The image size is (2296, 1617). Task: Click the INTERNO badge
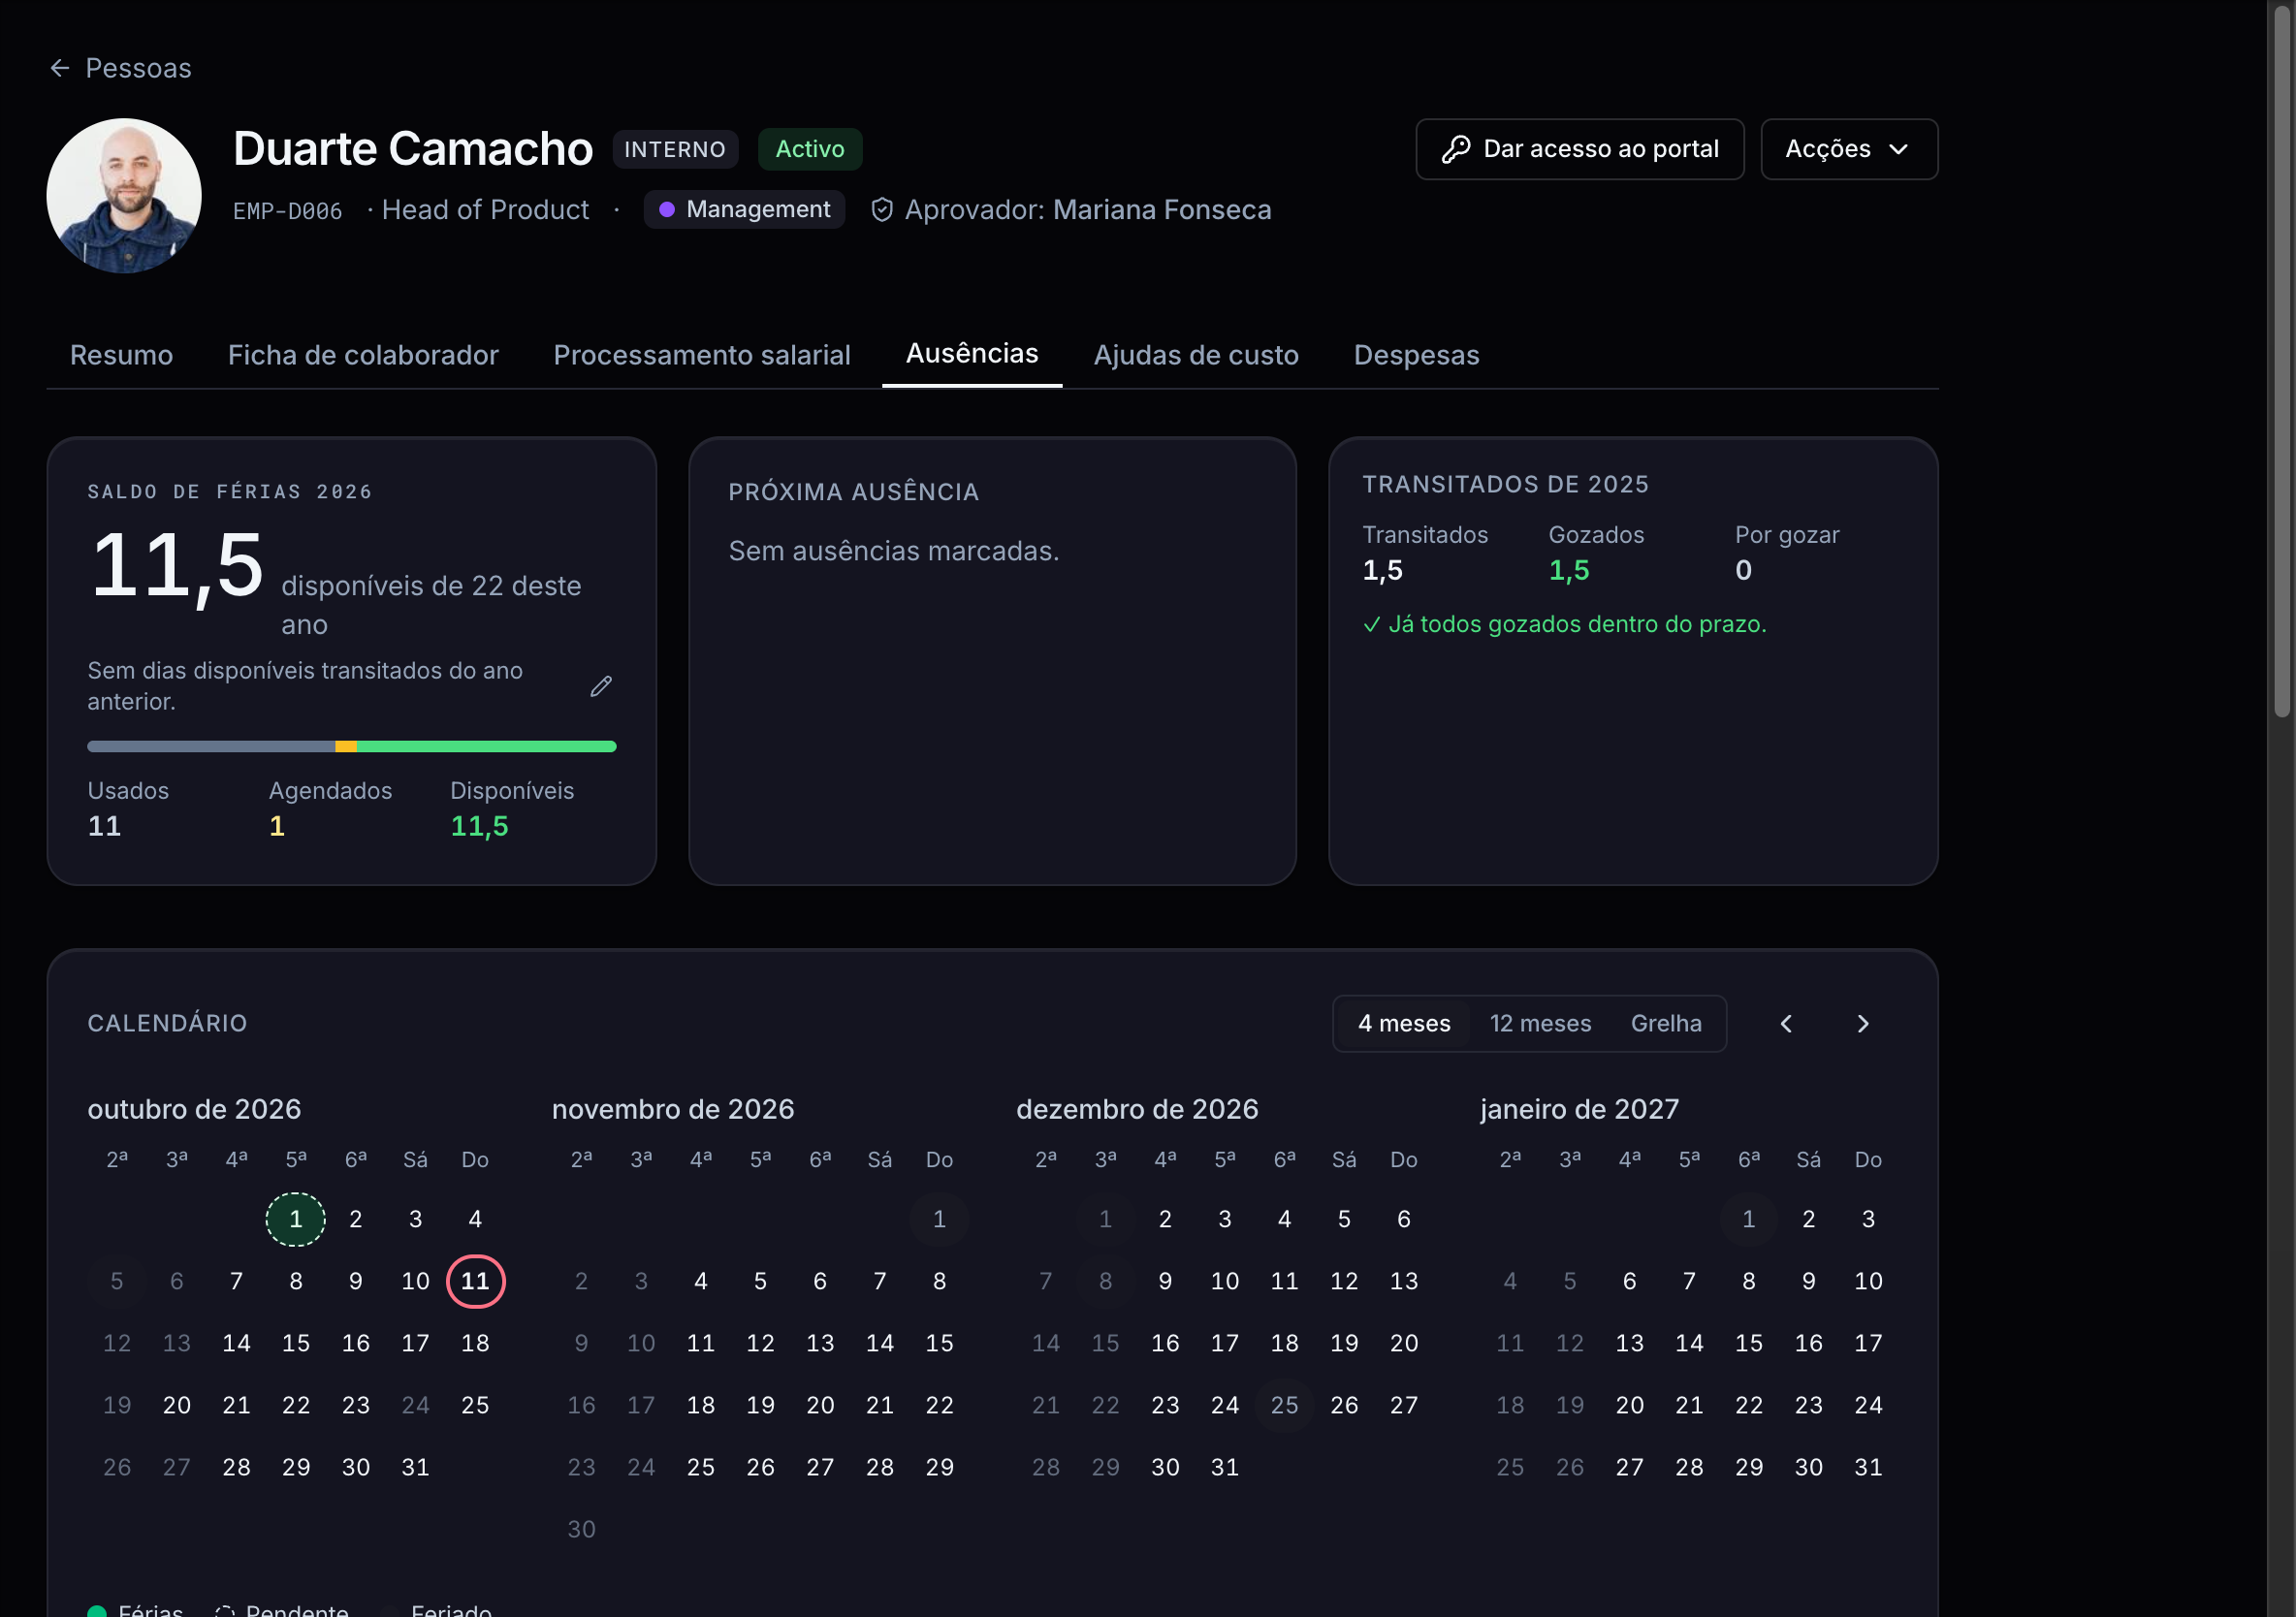pyautogui.click(x=675, y=149)
